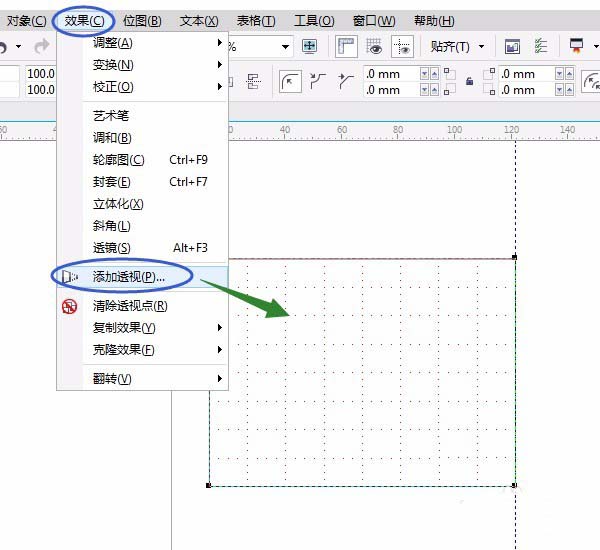Image resolution: width=600 pixels, height=550 pixels.
Task: Click the lower 100.0 scale field
Action: click(x=41, y=90)
